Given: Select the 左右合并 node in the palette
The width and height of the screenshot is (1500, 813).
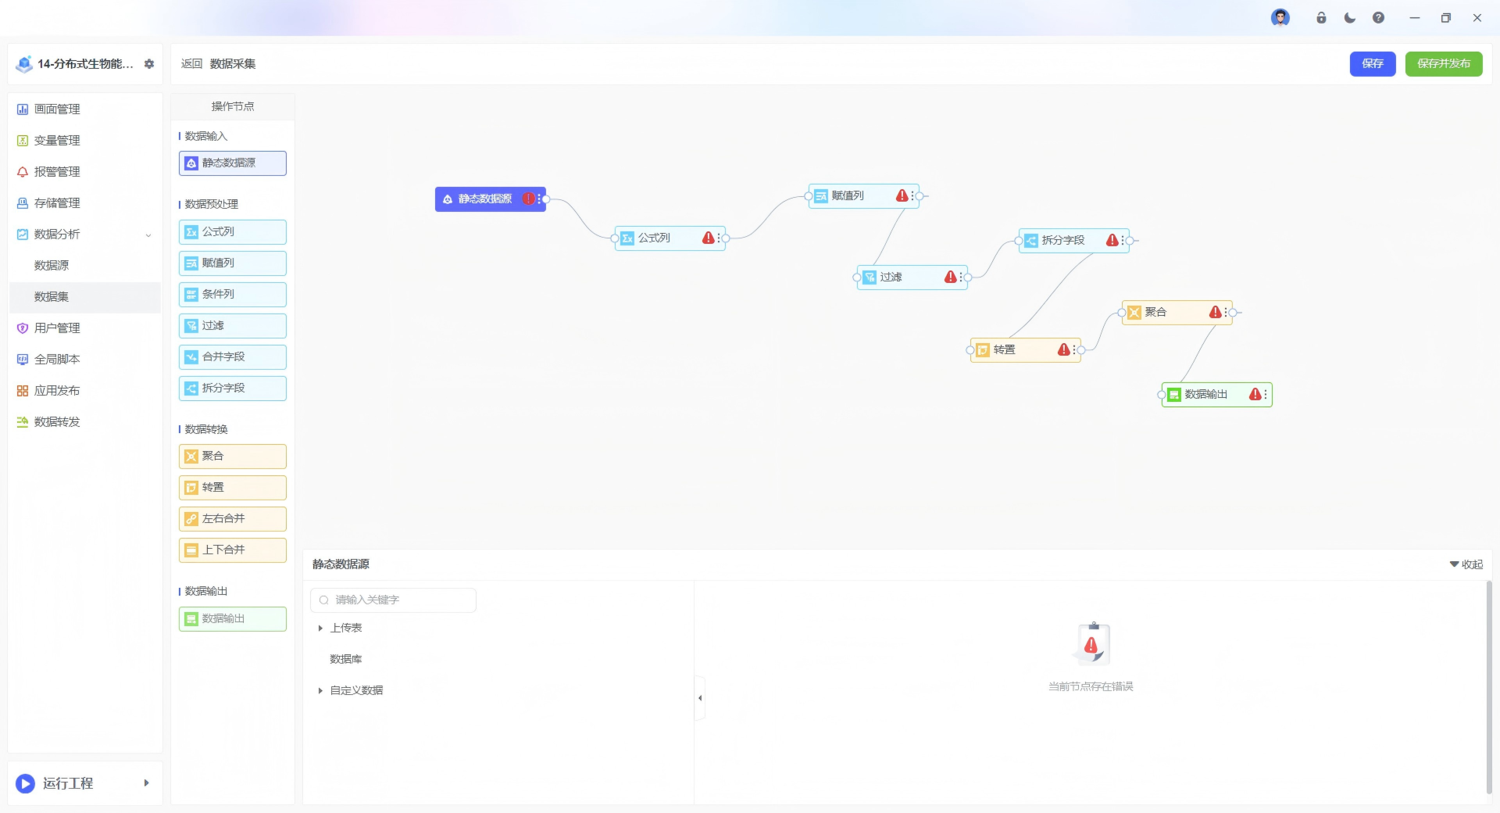Looking at the screenshot, I should point(233,519).
